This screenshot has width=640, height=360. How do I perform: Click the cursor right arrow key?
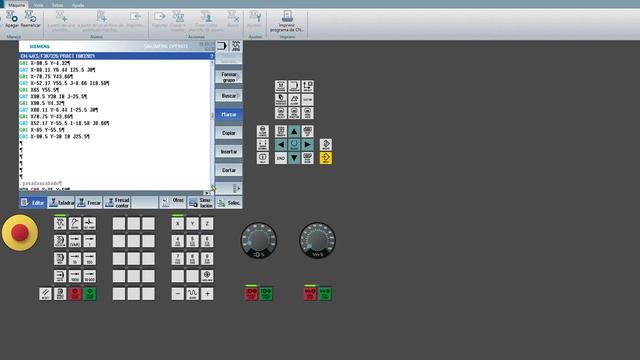(307, 144)
